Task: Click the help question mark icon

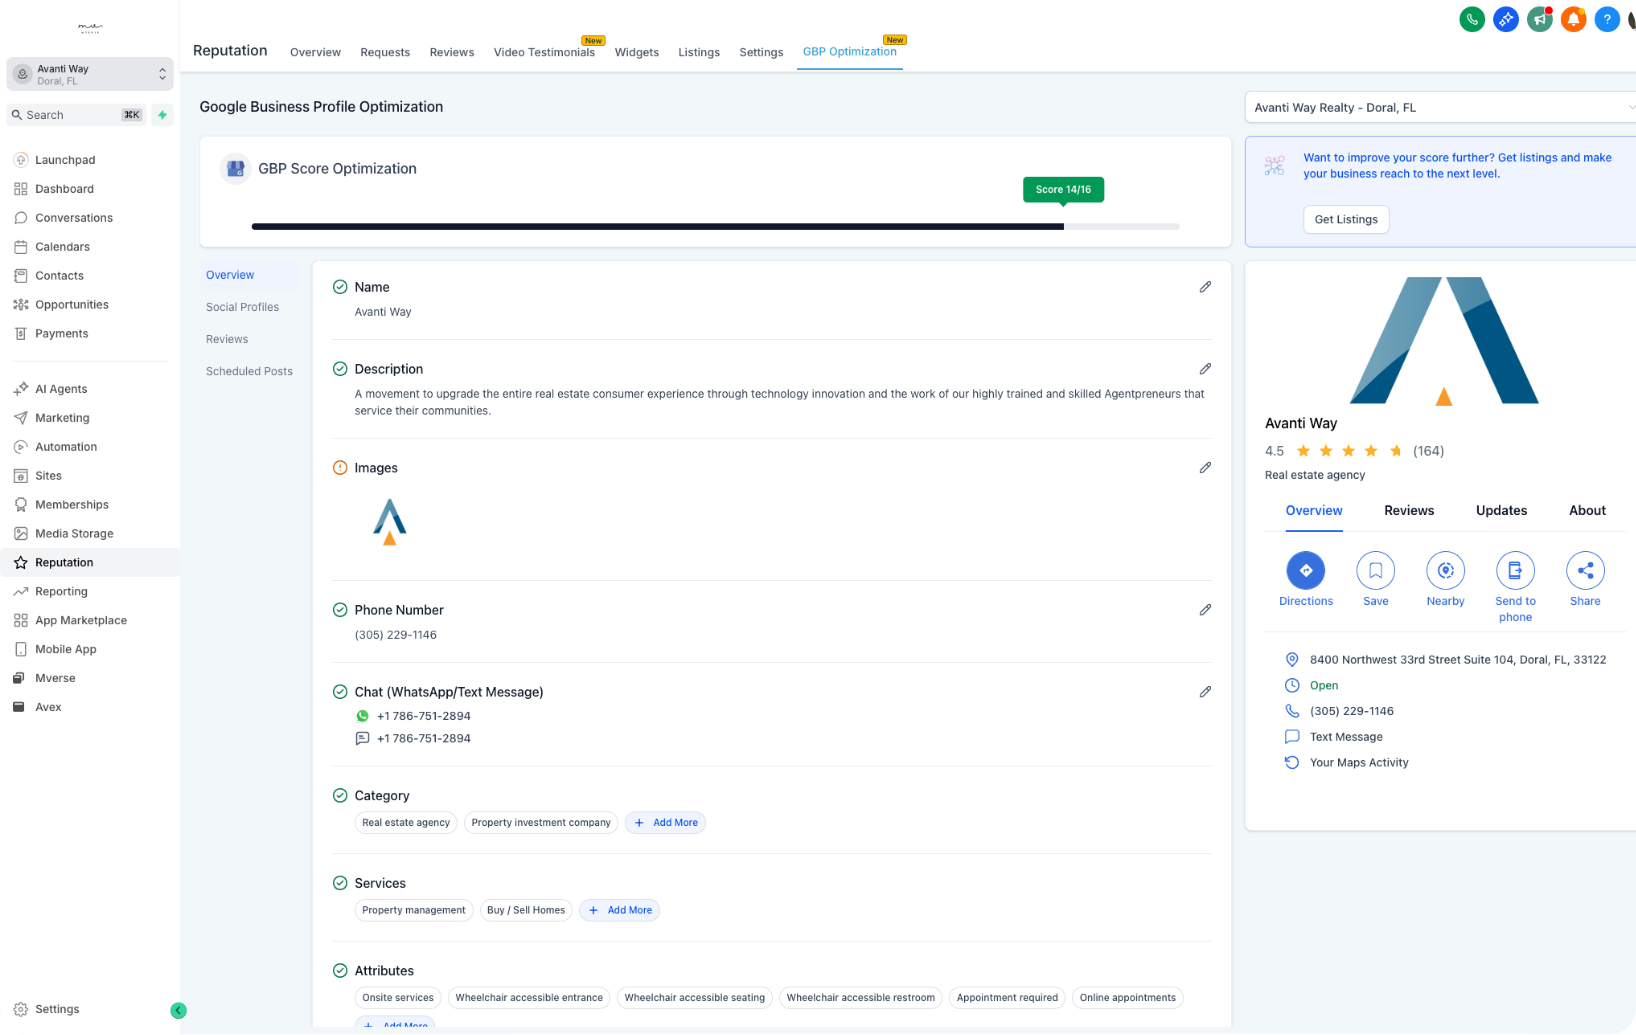Action: click(1606, 19)
